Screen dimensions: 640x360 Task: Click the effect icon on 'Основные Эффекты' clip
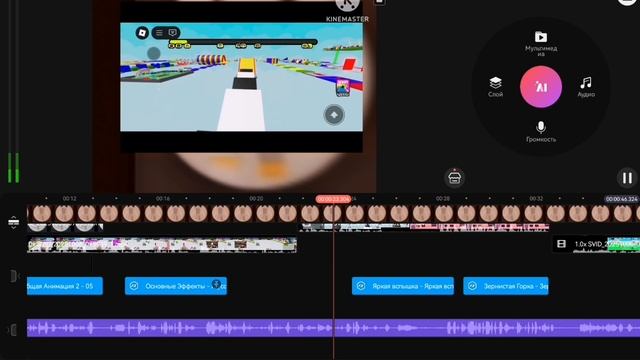point(134,286)
